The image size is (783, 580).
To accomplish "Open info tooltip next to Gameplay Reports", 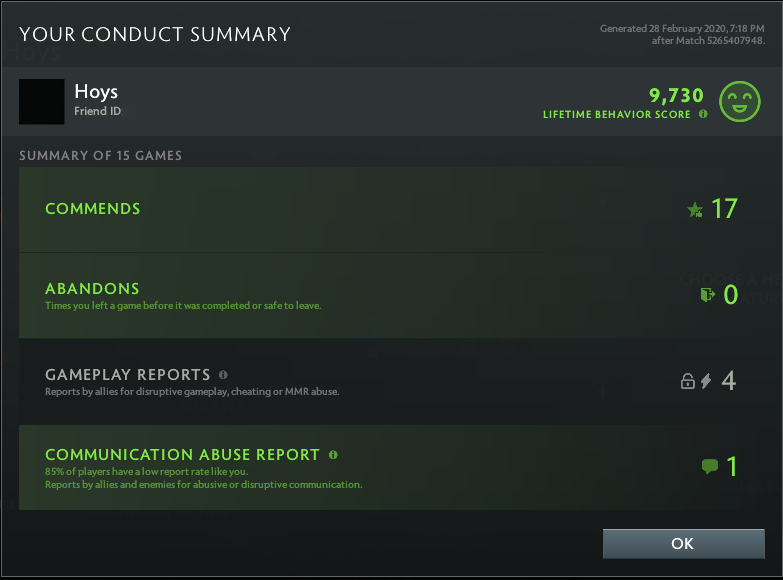I will 223,375.
